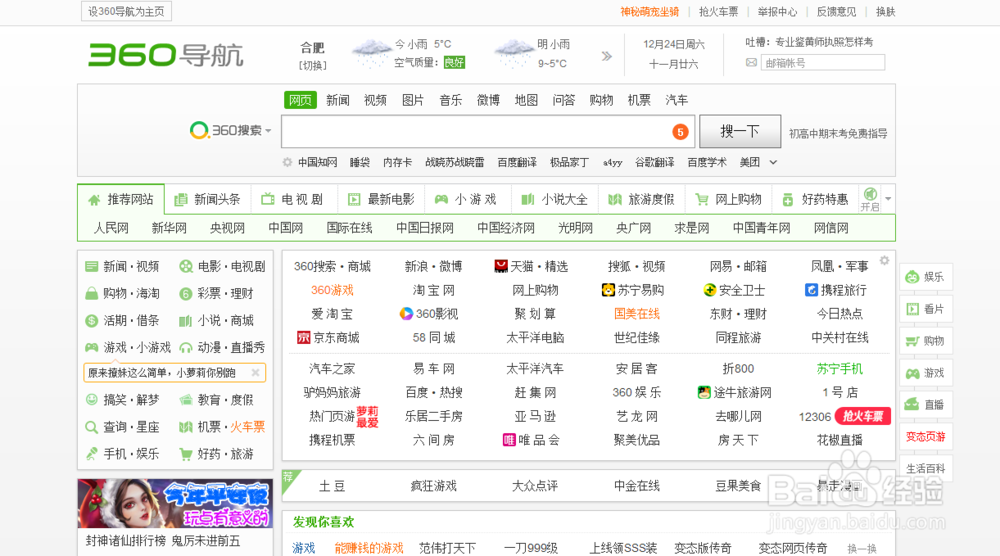Click the 360导航 logo

(x=166, y=55)
